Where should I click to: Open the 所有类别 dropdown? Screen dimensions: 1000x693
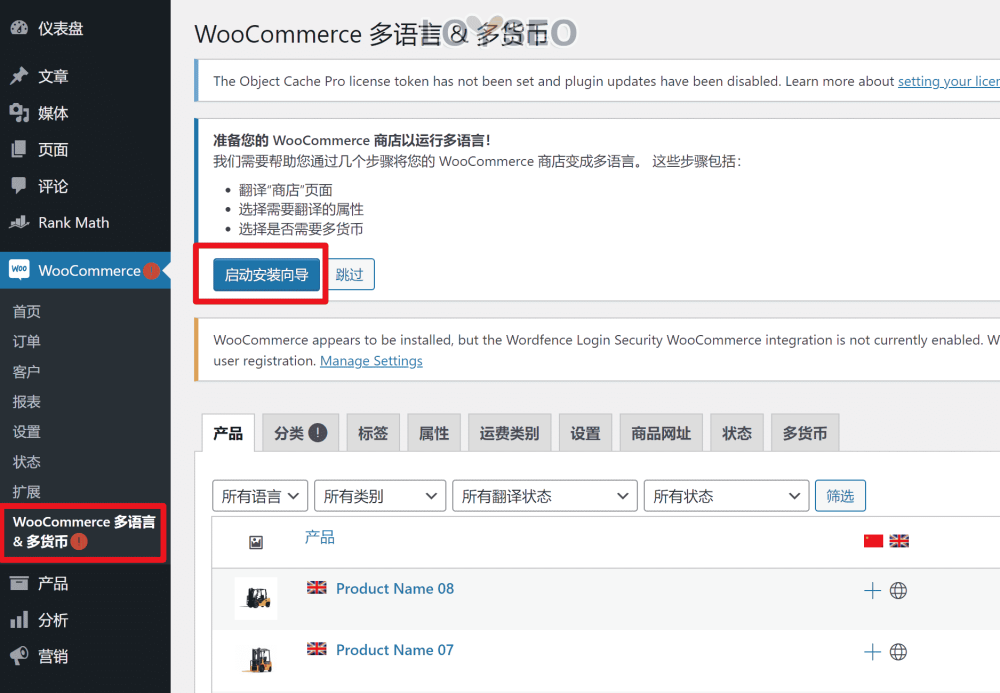point(380,496)
